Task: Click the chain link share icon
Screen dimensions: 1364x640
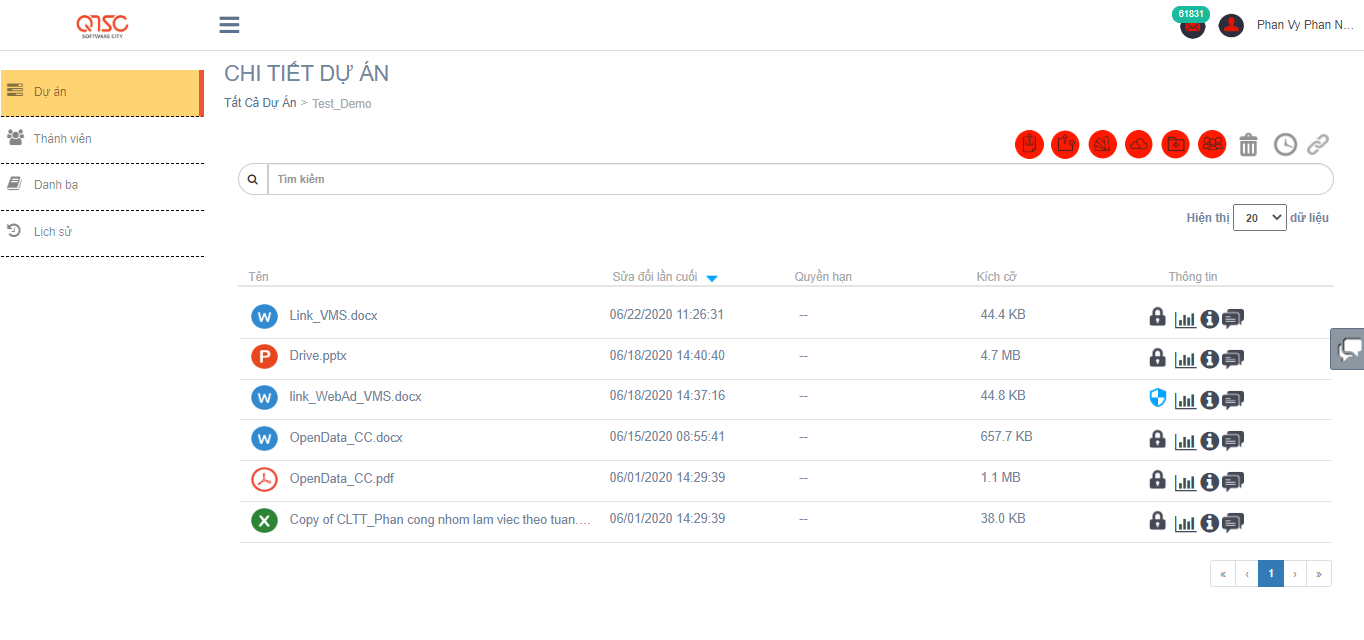Action: click(x=1318, y=145)
